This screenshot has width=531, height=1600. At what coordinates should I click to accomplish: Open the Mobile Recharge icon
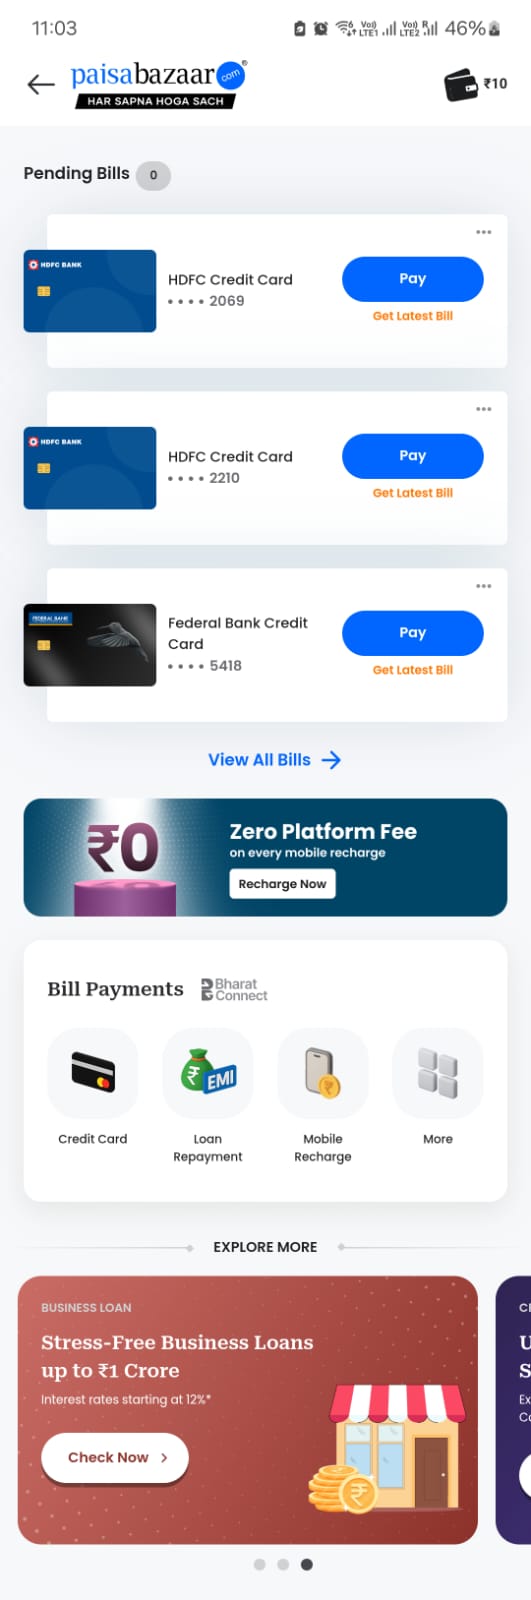[323, 1073]
